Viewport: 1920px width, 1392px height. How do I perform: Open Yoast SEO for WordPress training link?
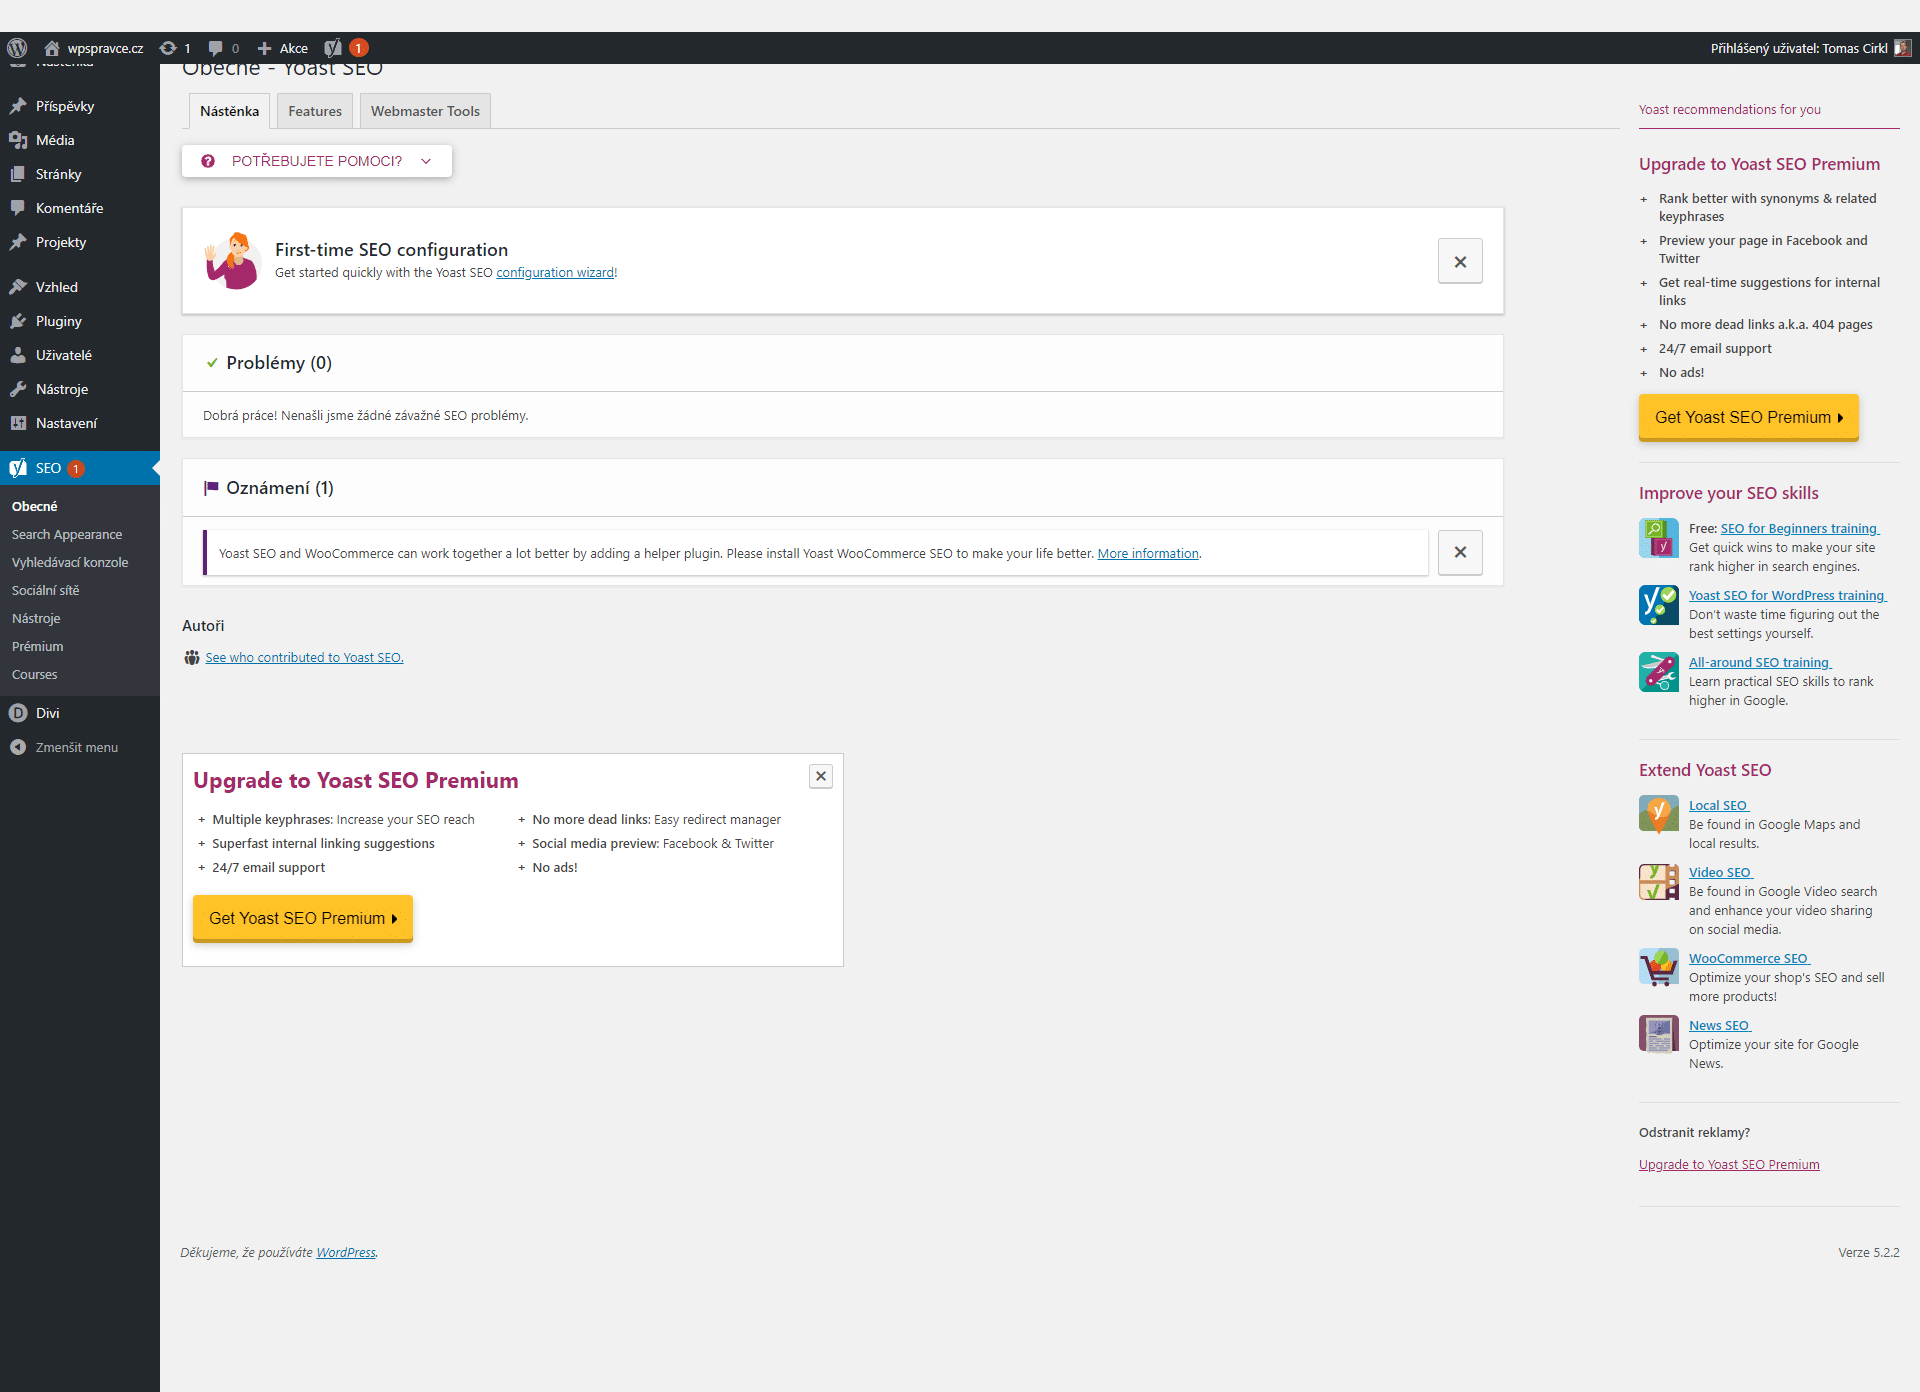1787,596
